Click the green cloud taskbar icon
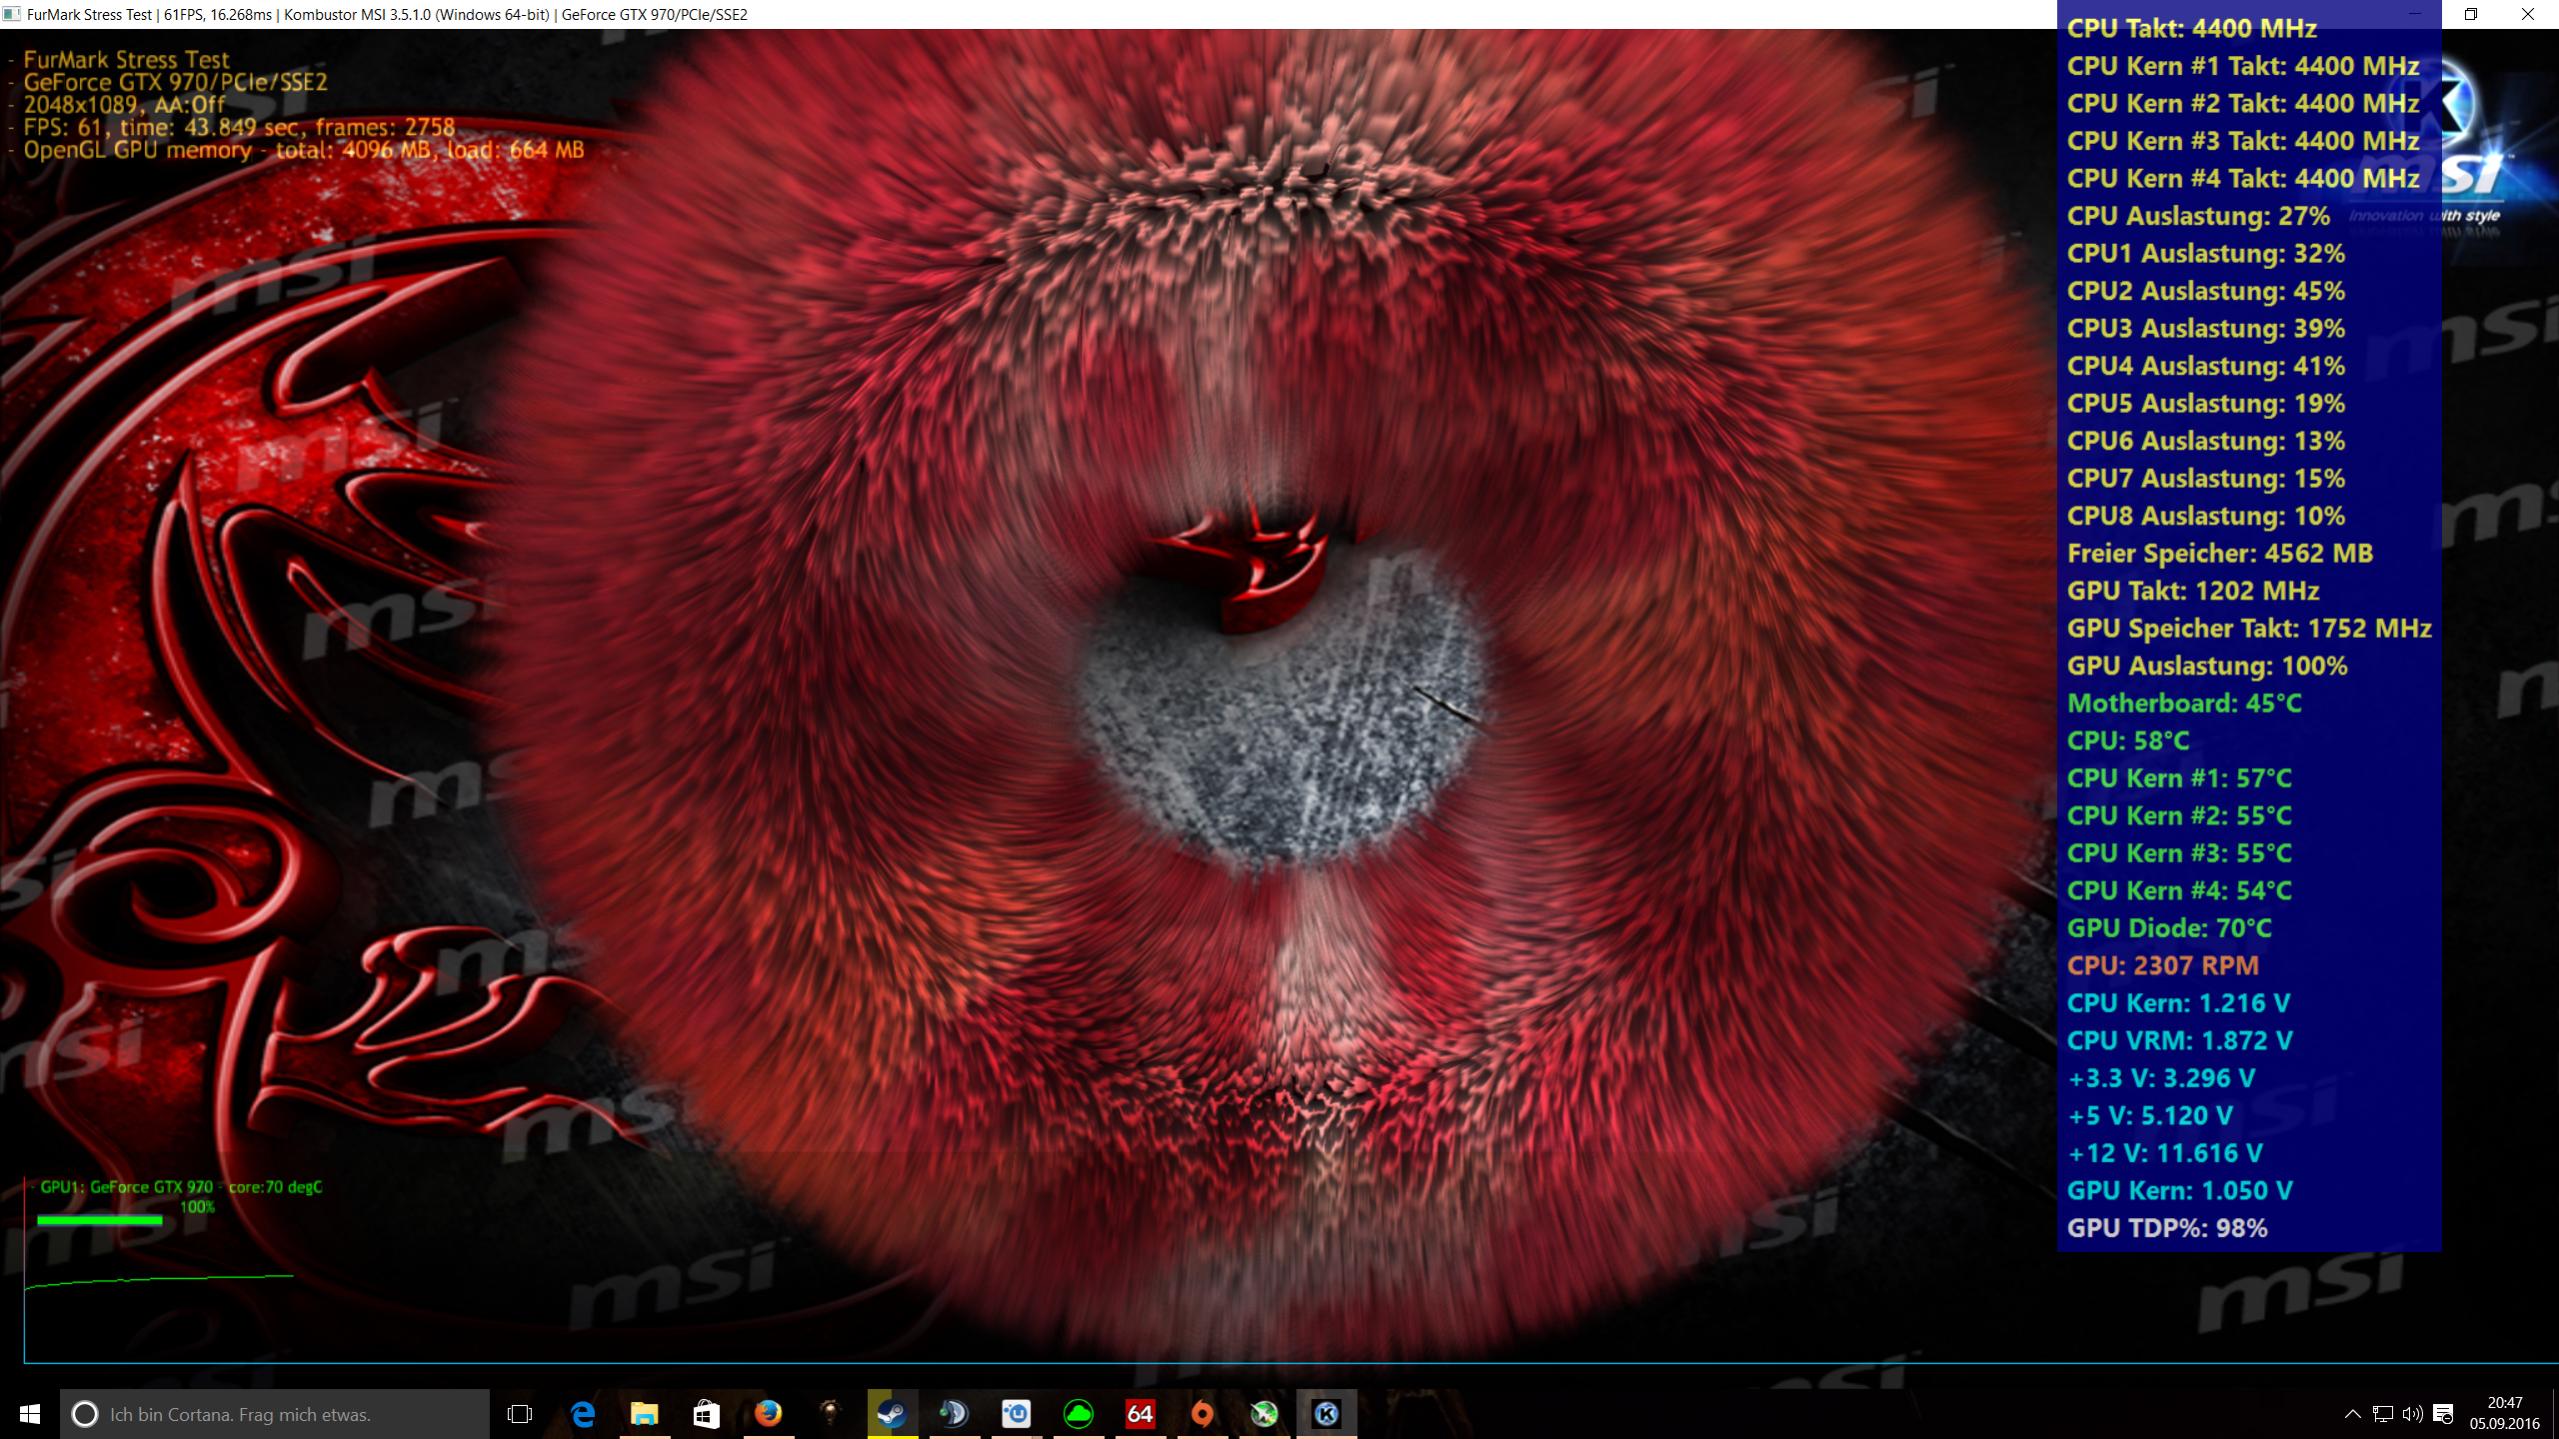The image size is (2559, 1439). click(x=1078, y=1413)
